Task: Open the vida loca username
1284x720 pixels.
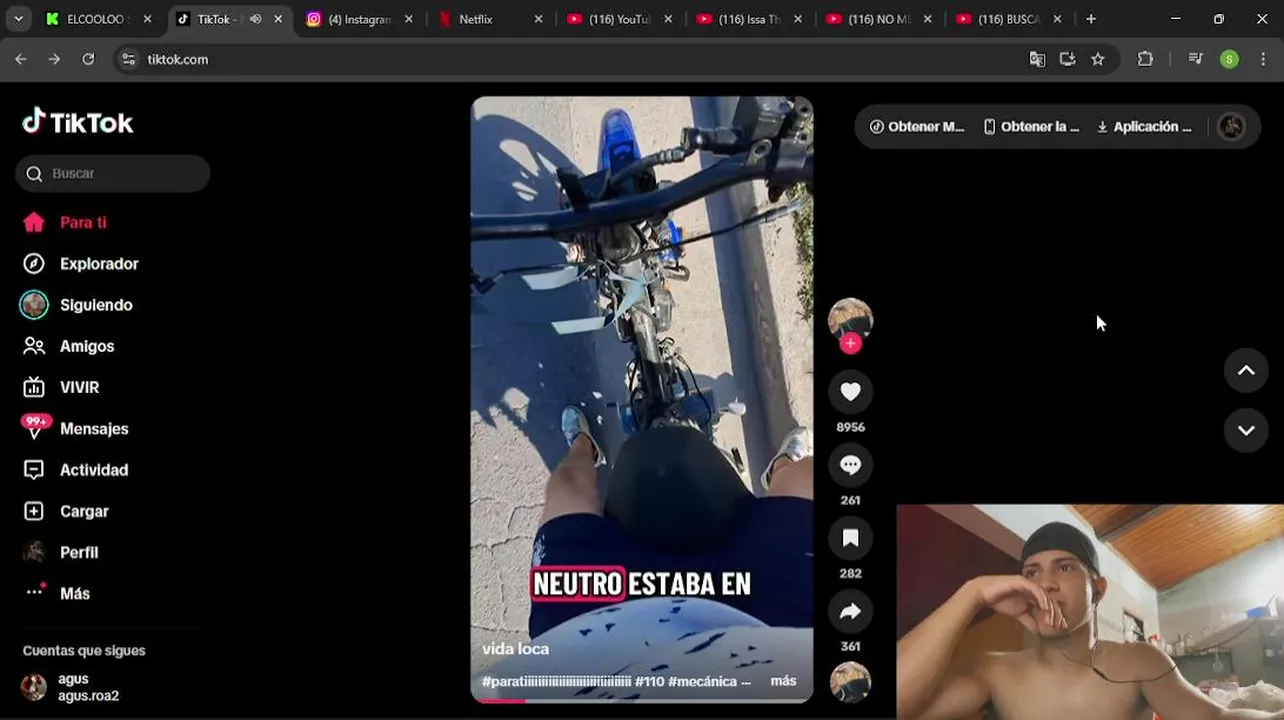Action: [x=515, y=649]
